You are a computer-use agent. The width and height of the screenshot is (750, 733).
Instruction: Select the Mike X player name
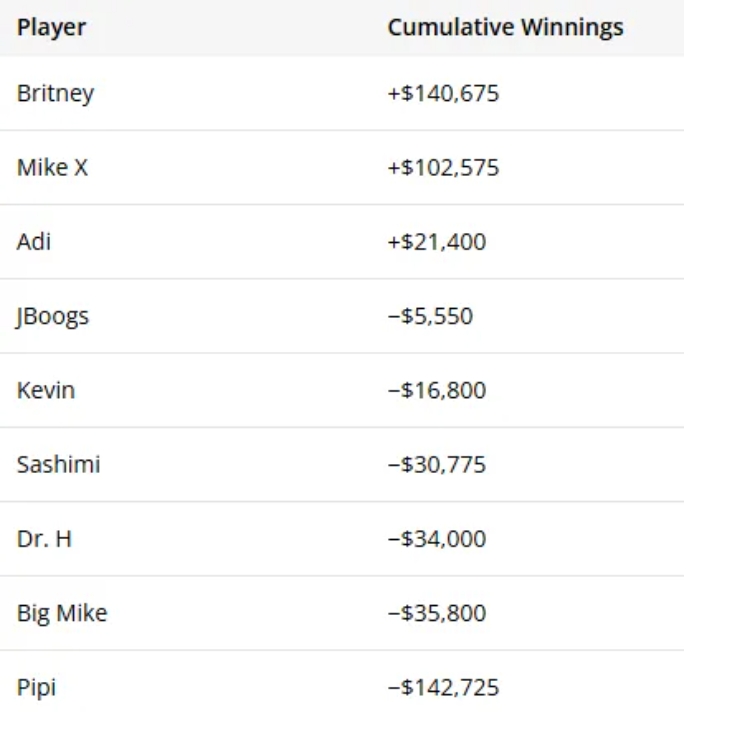click(52, 168)
